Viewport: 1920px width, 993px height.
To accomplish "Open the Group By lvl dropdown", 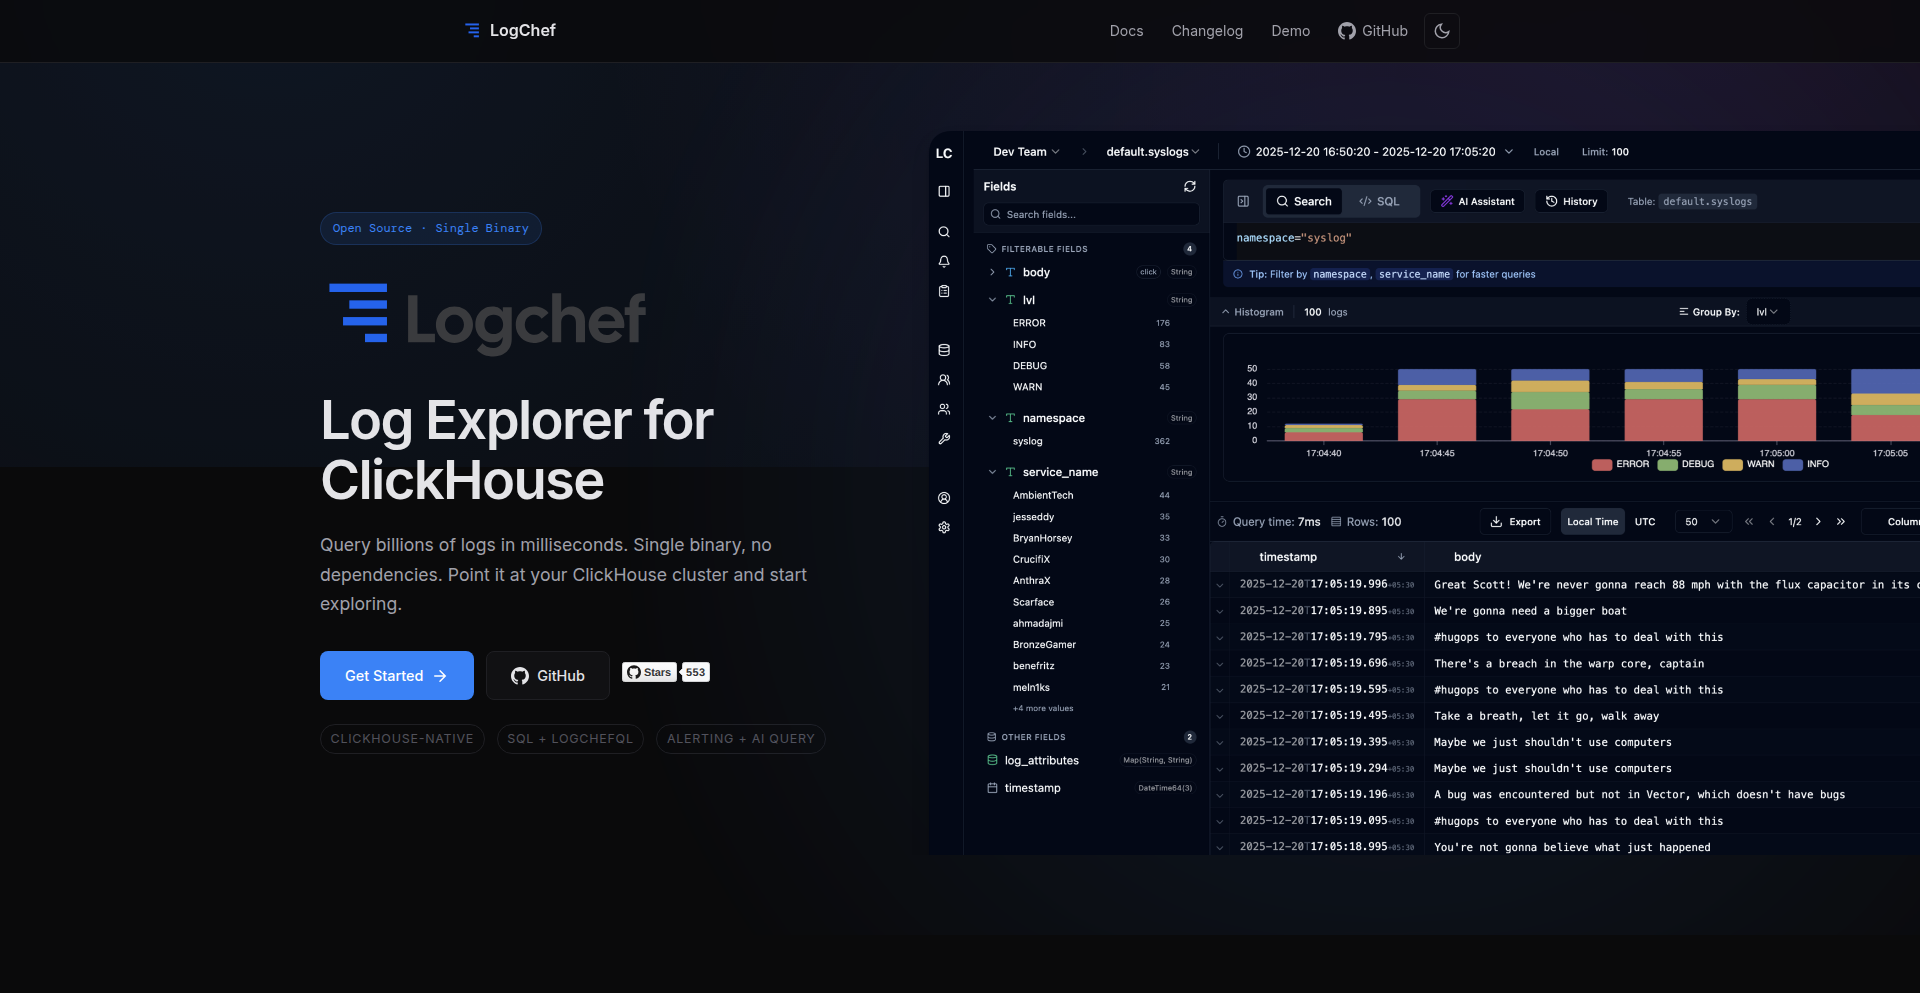I will pyautogui.click(x=1766, y=311).
